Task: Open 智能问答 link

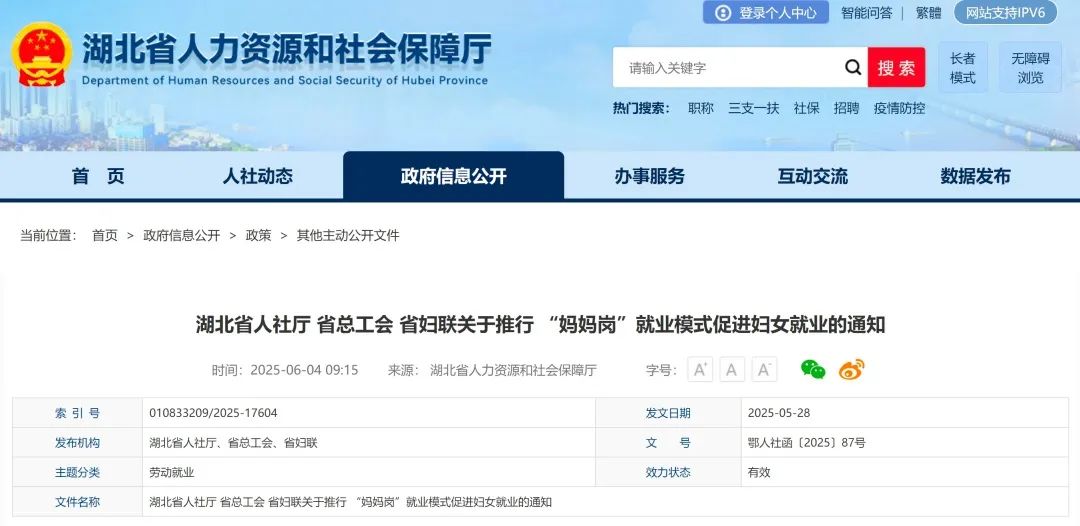Action: pos(866,12)
